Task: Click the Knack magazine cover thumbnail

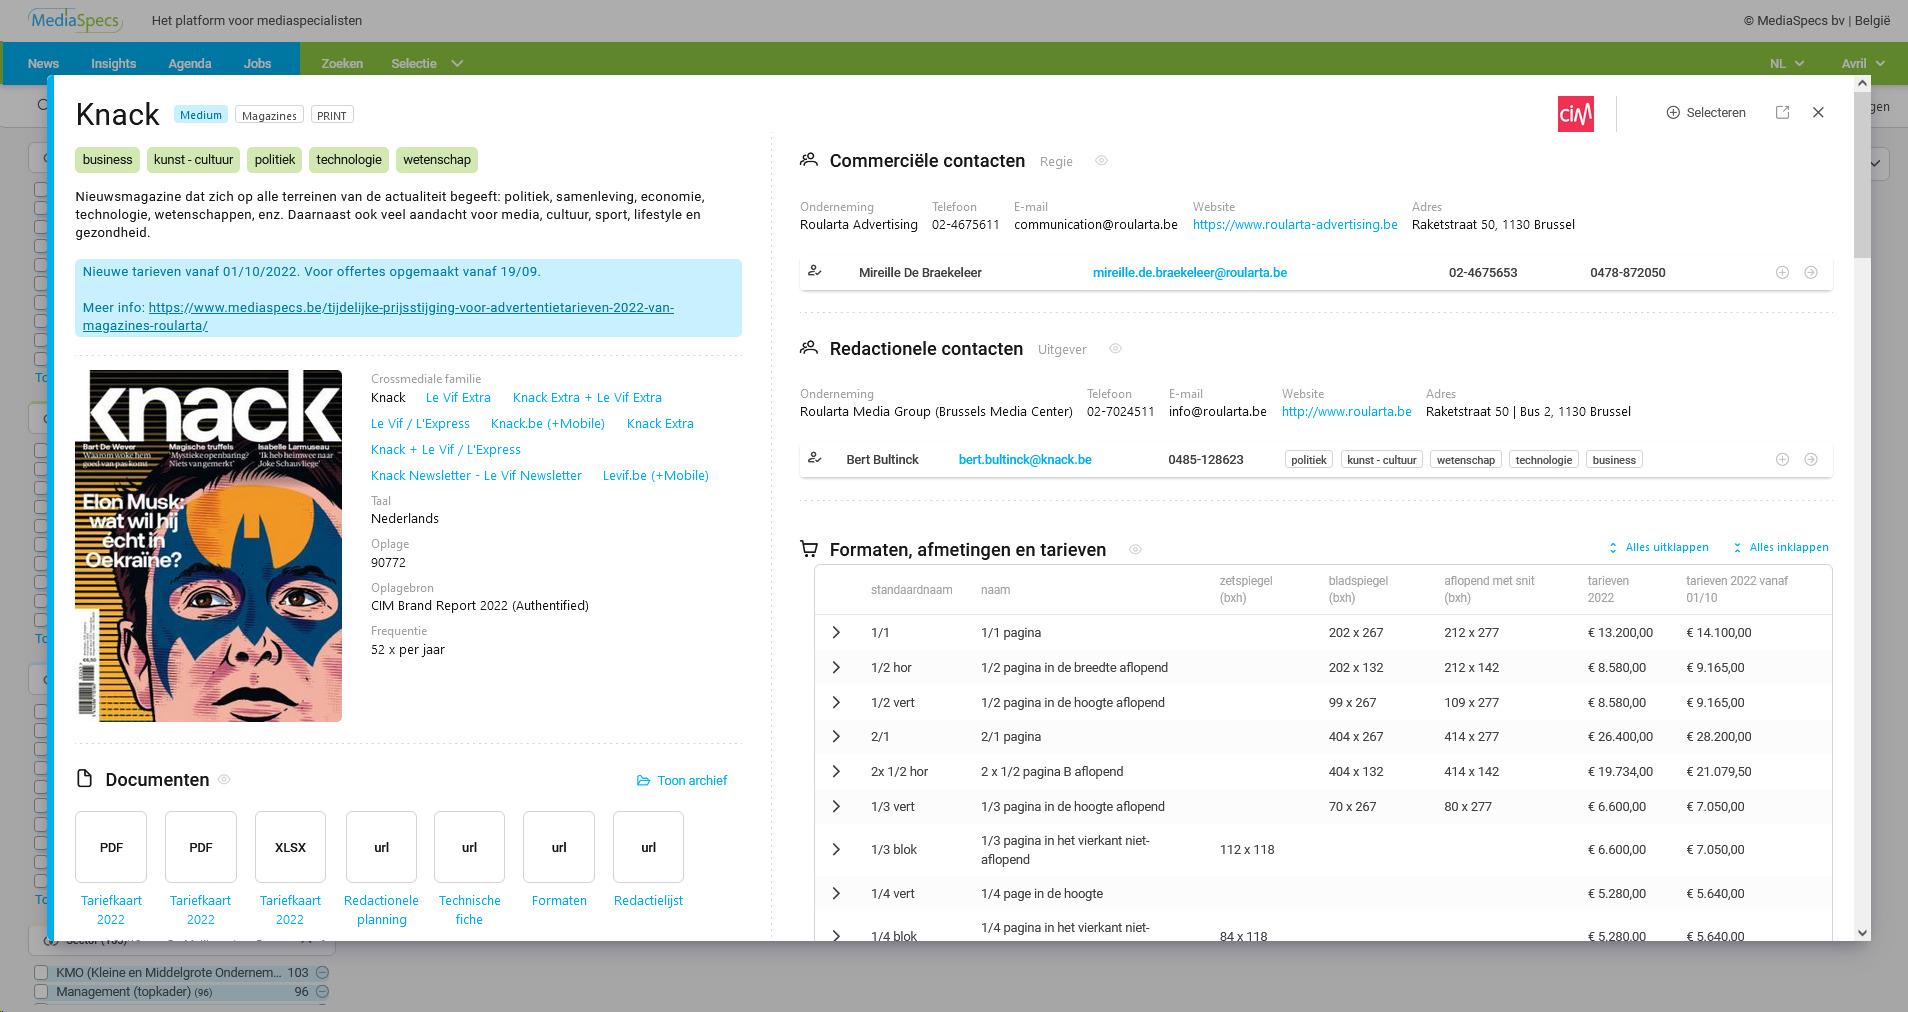Action: tap(208, 546)
